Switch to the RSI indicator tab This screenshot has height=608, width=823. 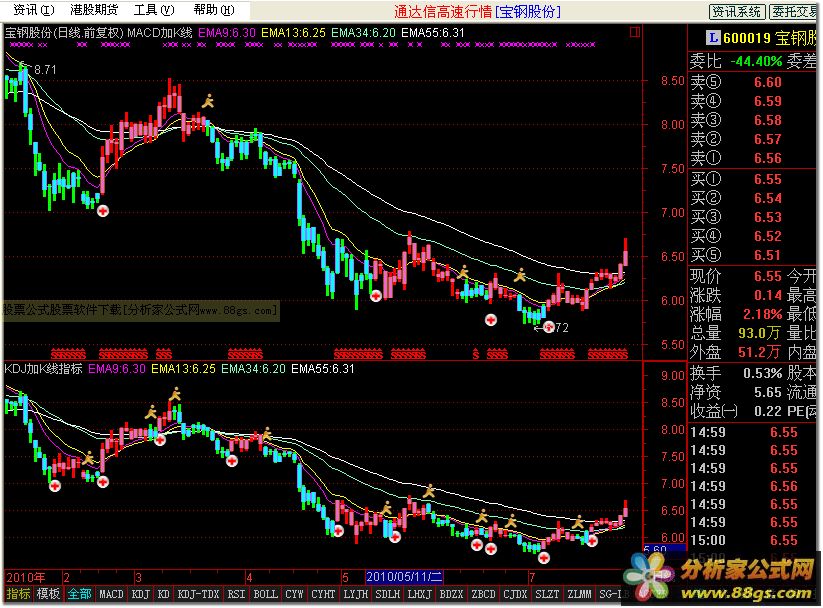236,594
